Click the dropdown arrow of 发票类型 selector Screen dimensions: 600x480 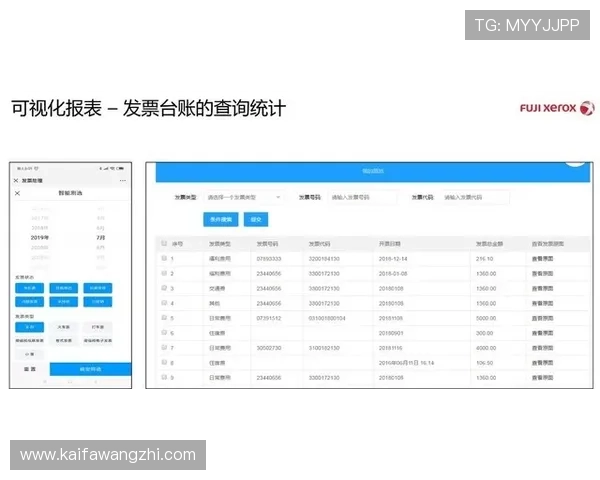(278, 197)
